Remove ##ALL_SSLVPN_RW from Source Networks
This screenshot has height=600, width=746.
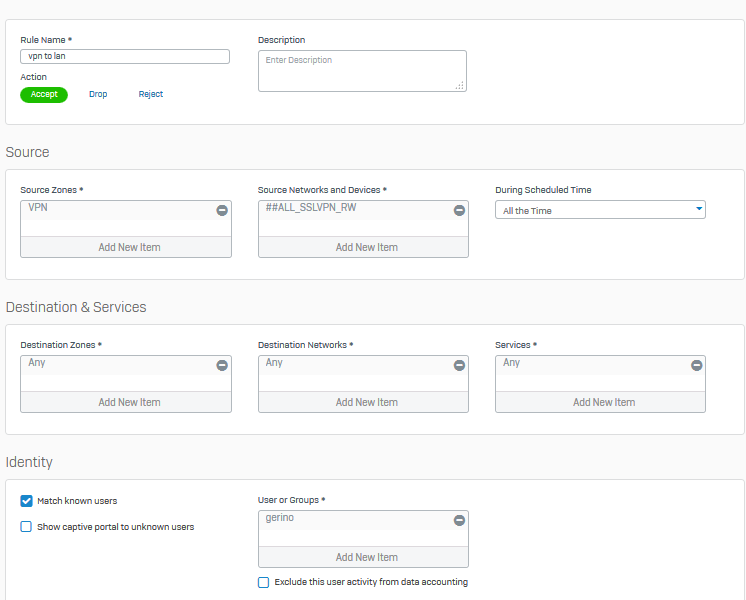[459, 210]
